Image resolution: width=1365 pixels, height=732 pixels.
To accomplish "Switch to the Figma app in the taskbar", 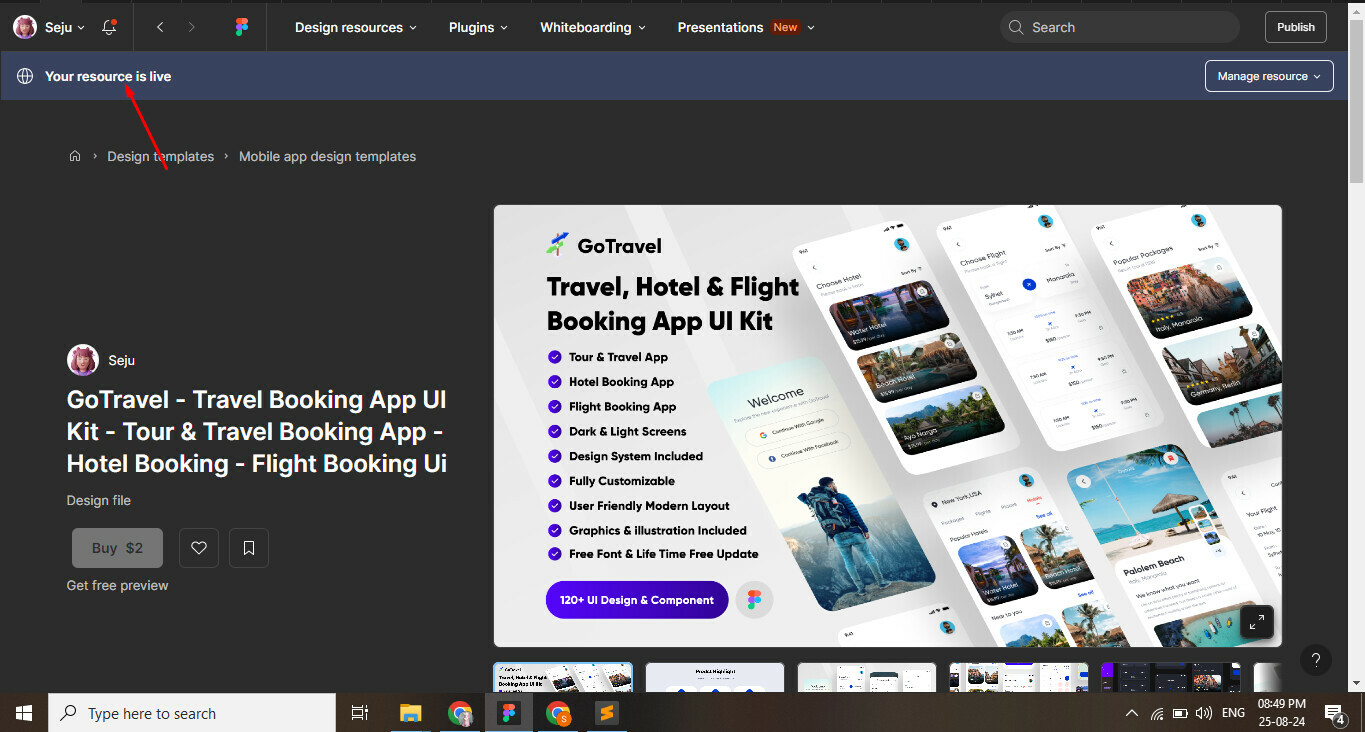I will (509, 713).
